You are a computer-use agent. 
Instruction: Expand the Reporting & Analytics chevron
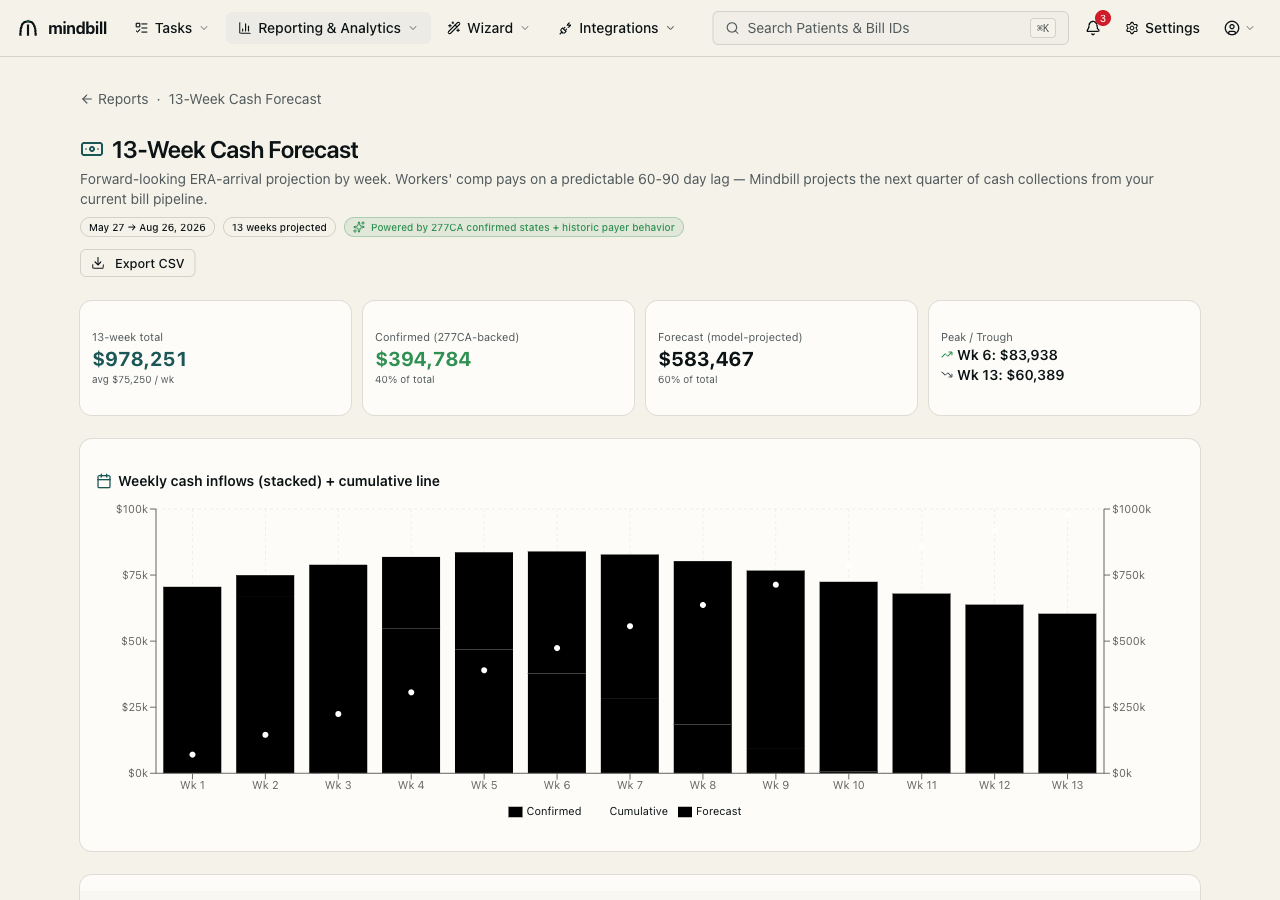(x=413, y=28)
